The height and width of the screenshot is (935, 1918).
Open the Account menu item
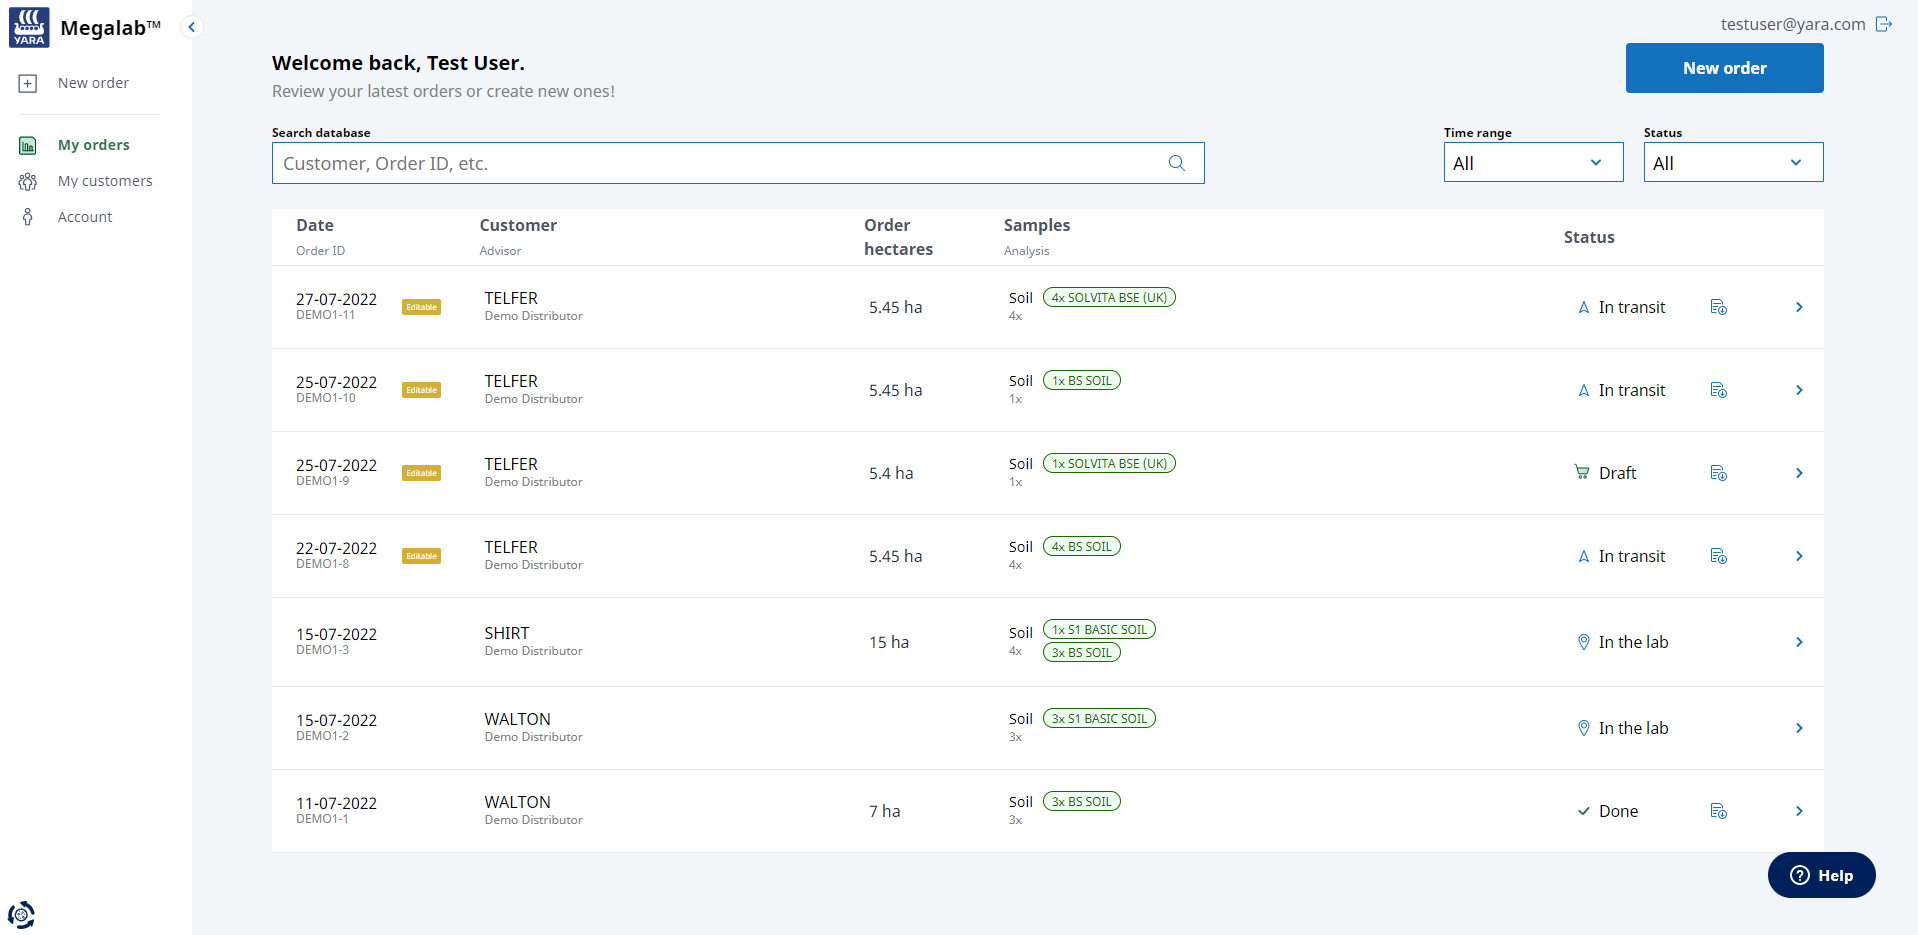(x=85, y=217)
